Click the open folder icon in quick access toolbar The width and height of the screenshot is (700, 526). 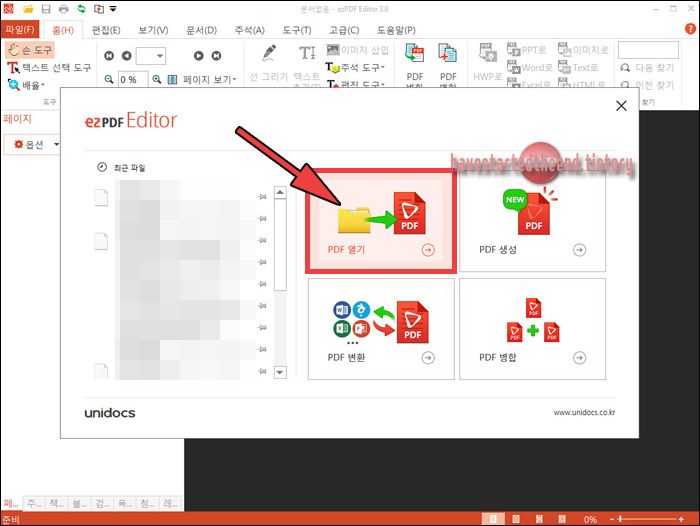[x=28, y=8]
